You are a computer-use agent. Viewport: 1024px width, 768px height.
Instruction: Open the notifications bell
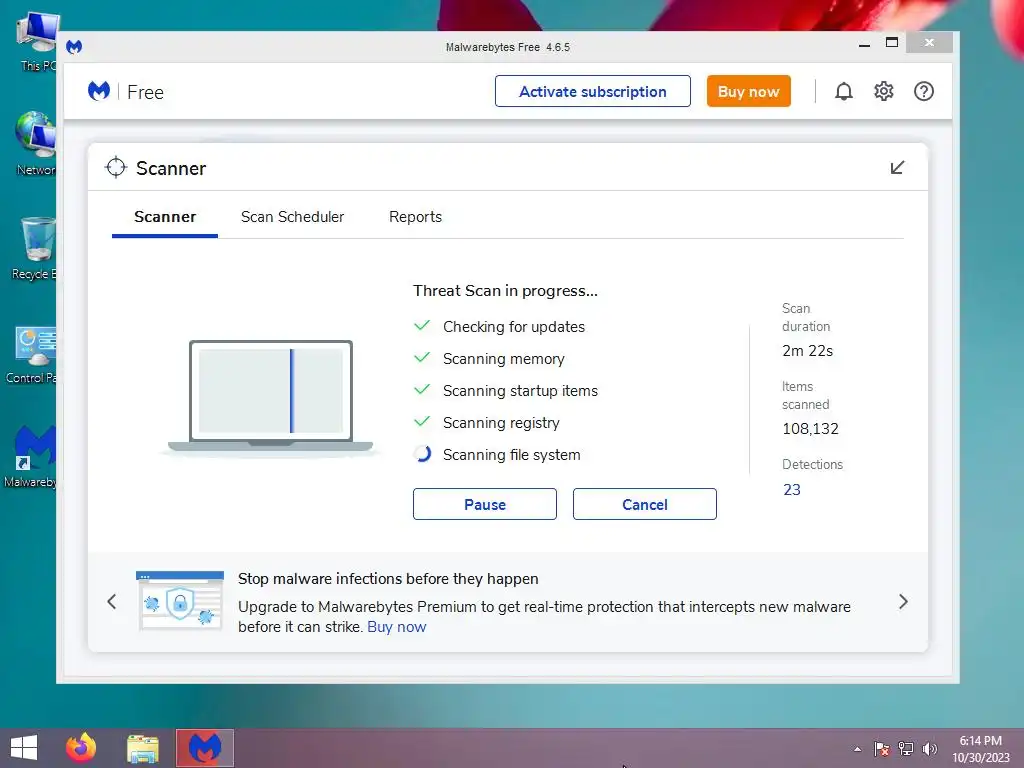[x=844, y=91]
